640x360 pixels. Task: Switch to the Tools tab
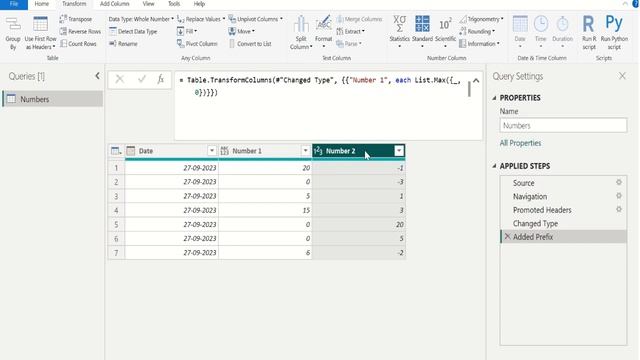(174, 4)
